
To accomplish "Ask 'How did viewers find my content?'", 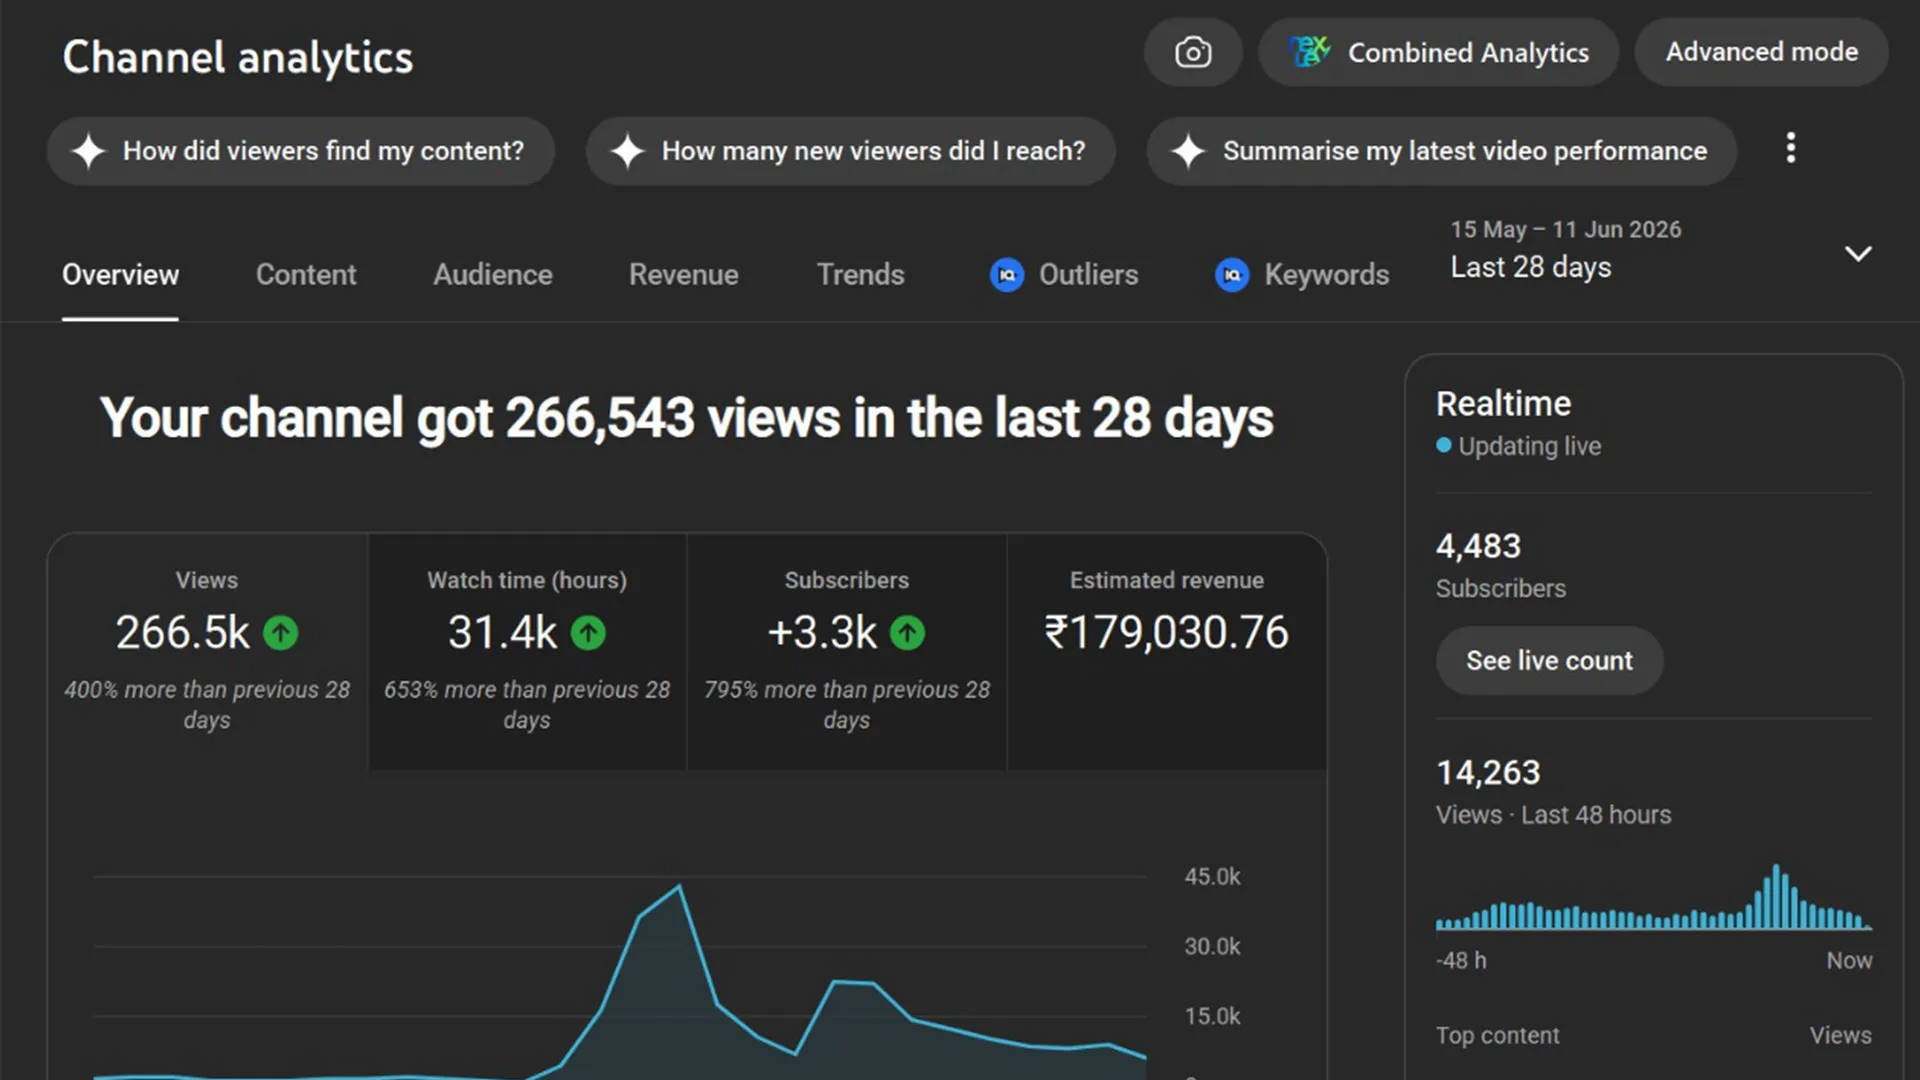I will tap(301, 151).
